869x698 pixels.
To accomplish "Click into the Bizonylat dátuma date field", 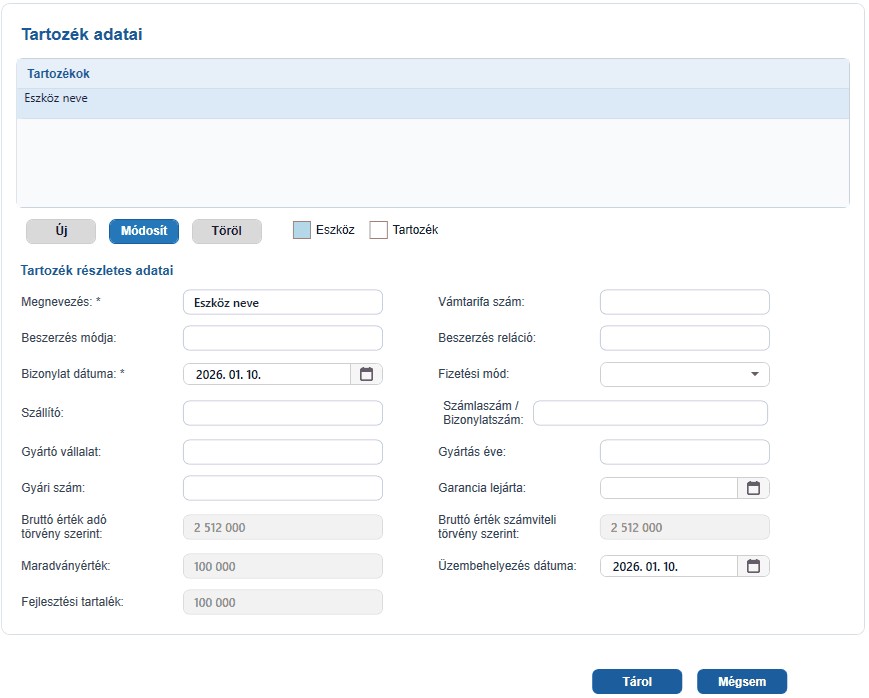I will click(x=267, y=374).
